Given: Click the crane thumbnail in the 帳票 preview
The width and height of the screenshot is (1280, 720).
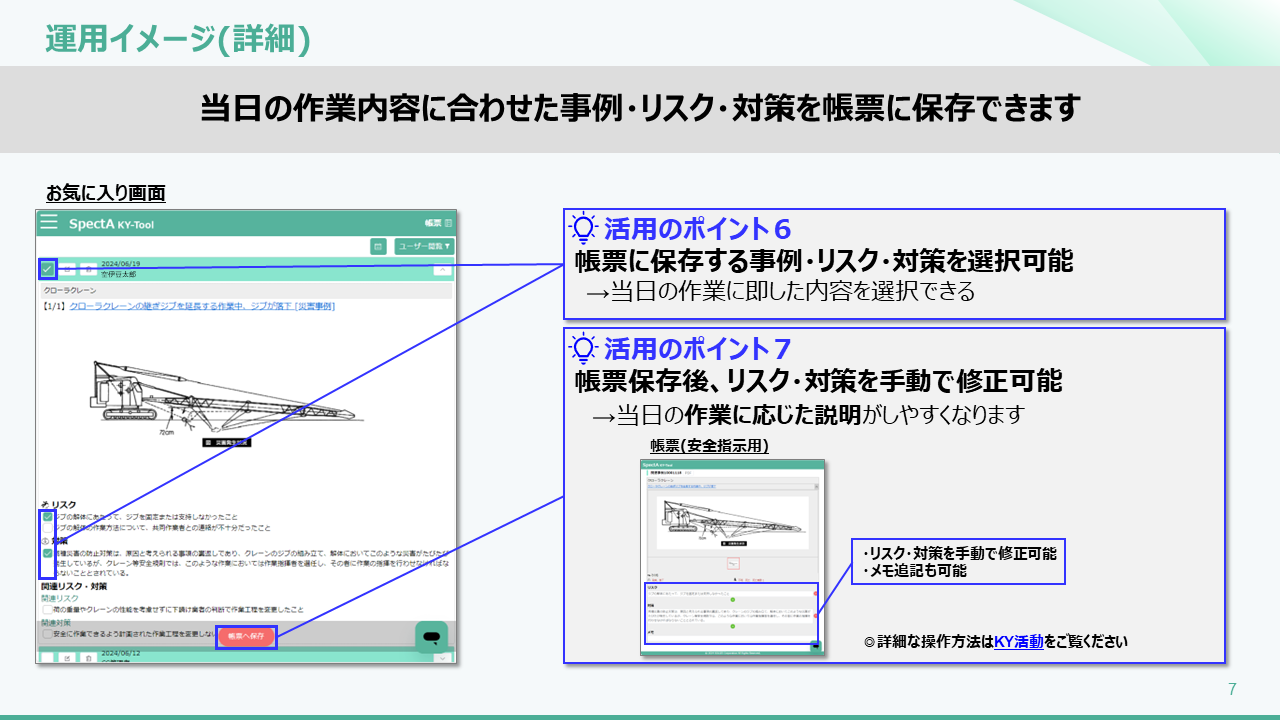Looking at the screenshot, I should pyautogui.click(x=732, y=522).
